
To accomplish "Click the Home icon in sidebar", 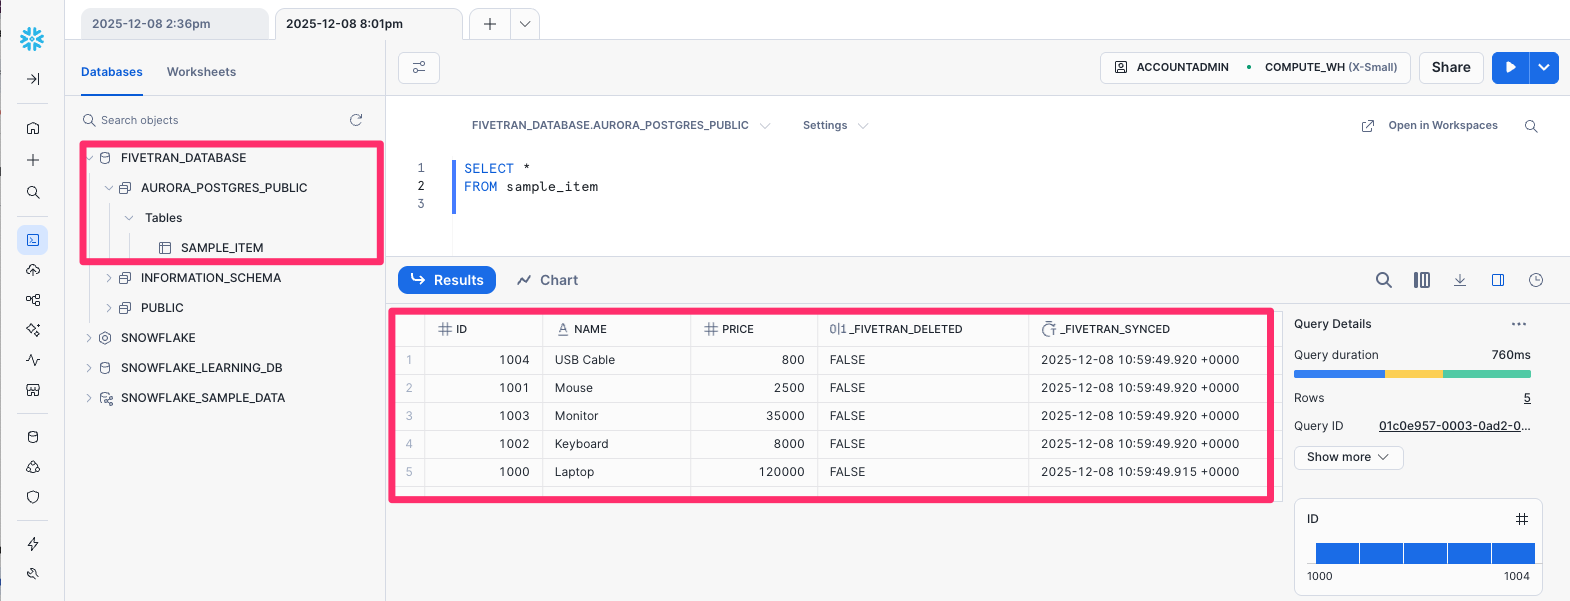I will pos(33,128).
